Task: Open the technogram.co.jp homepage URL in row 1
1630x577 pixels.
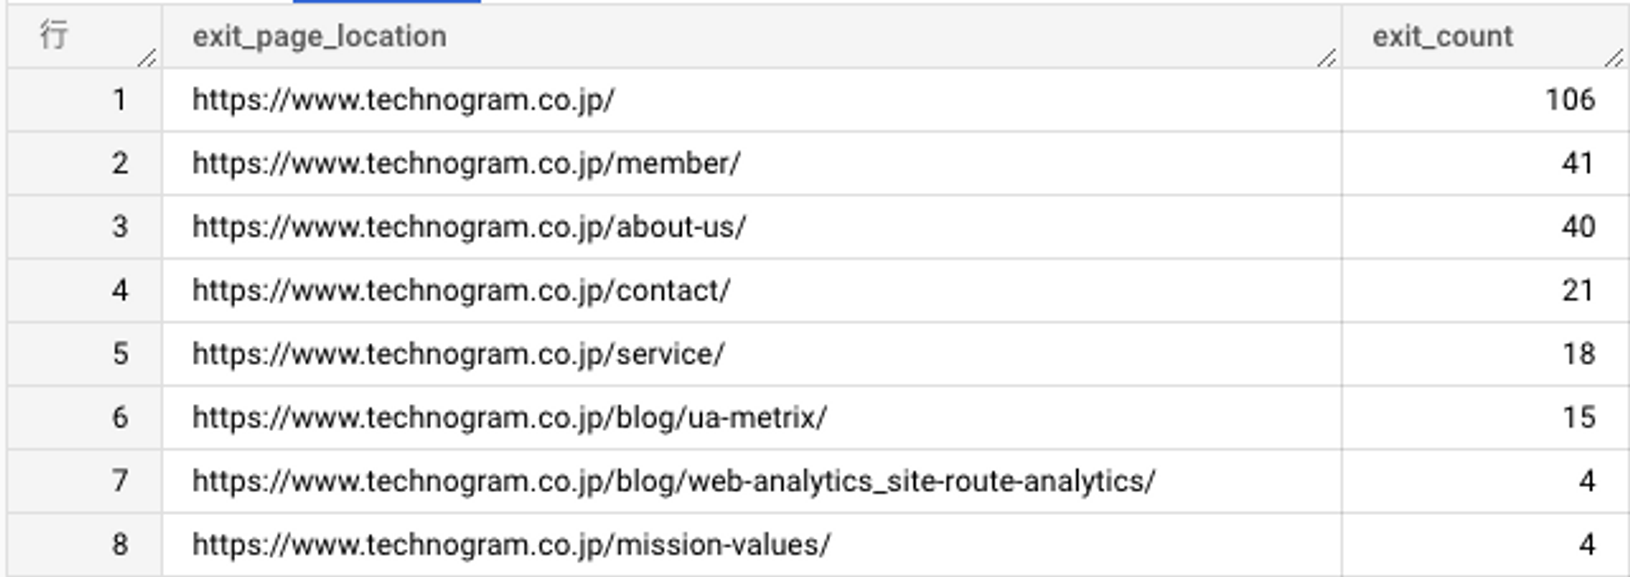Action: [403, 100]
